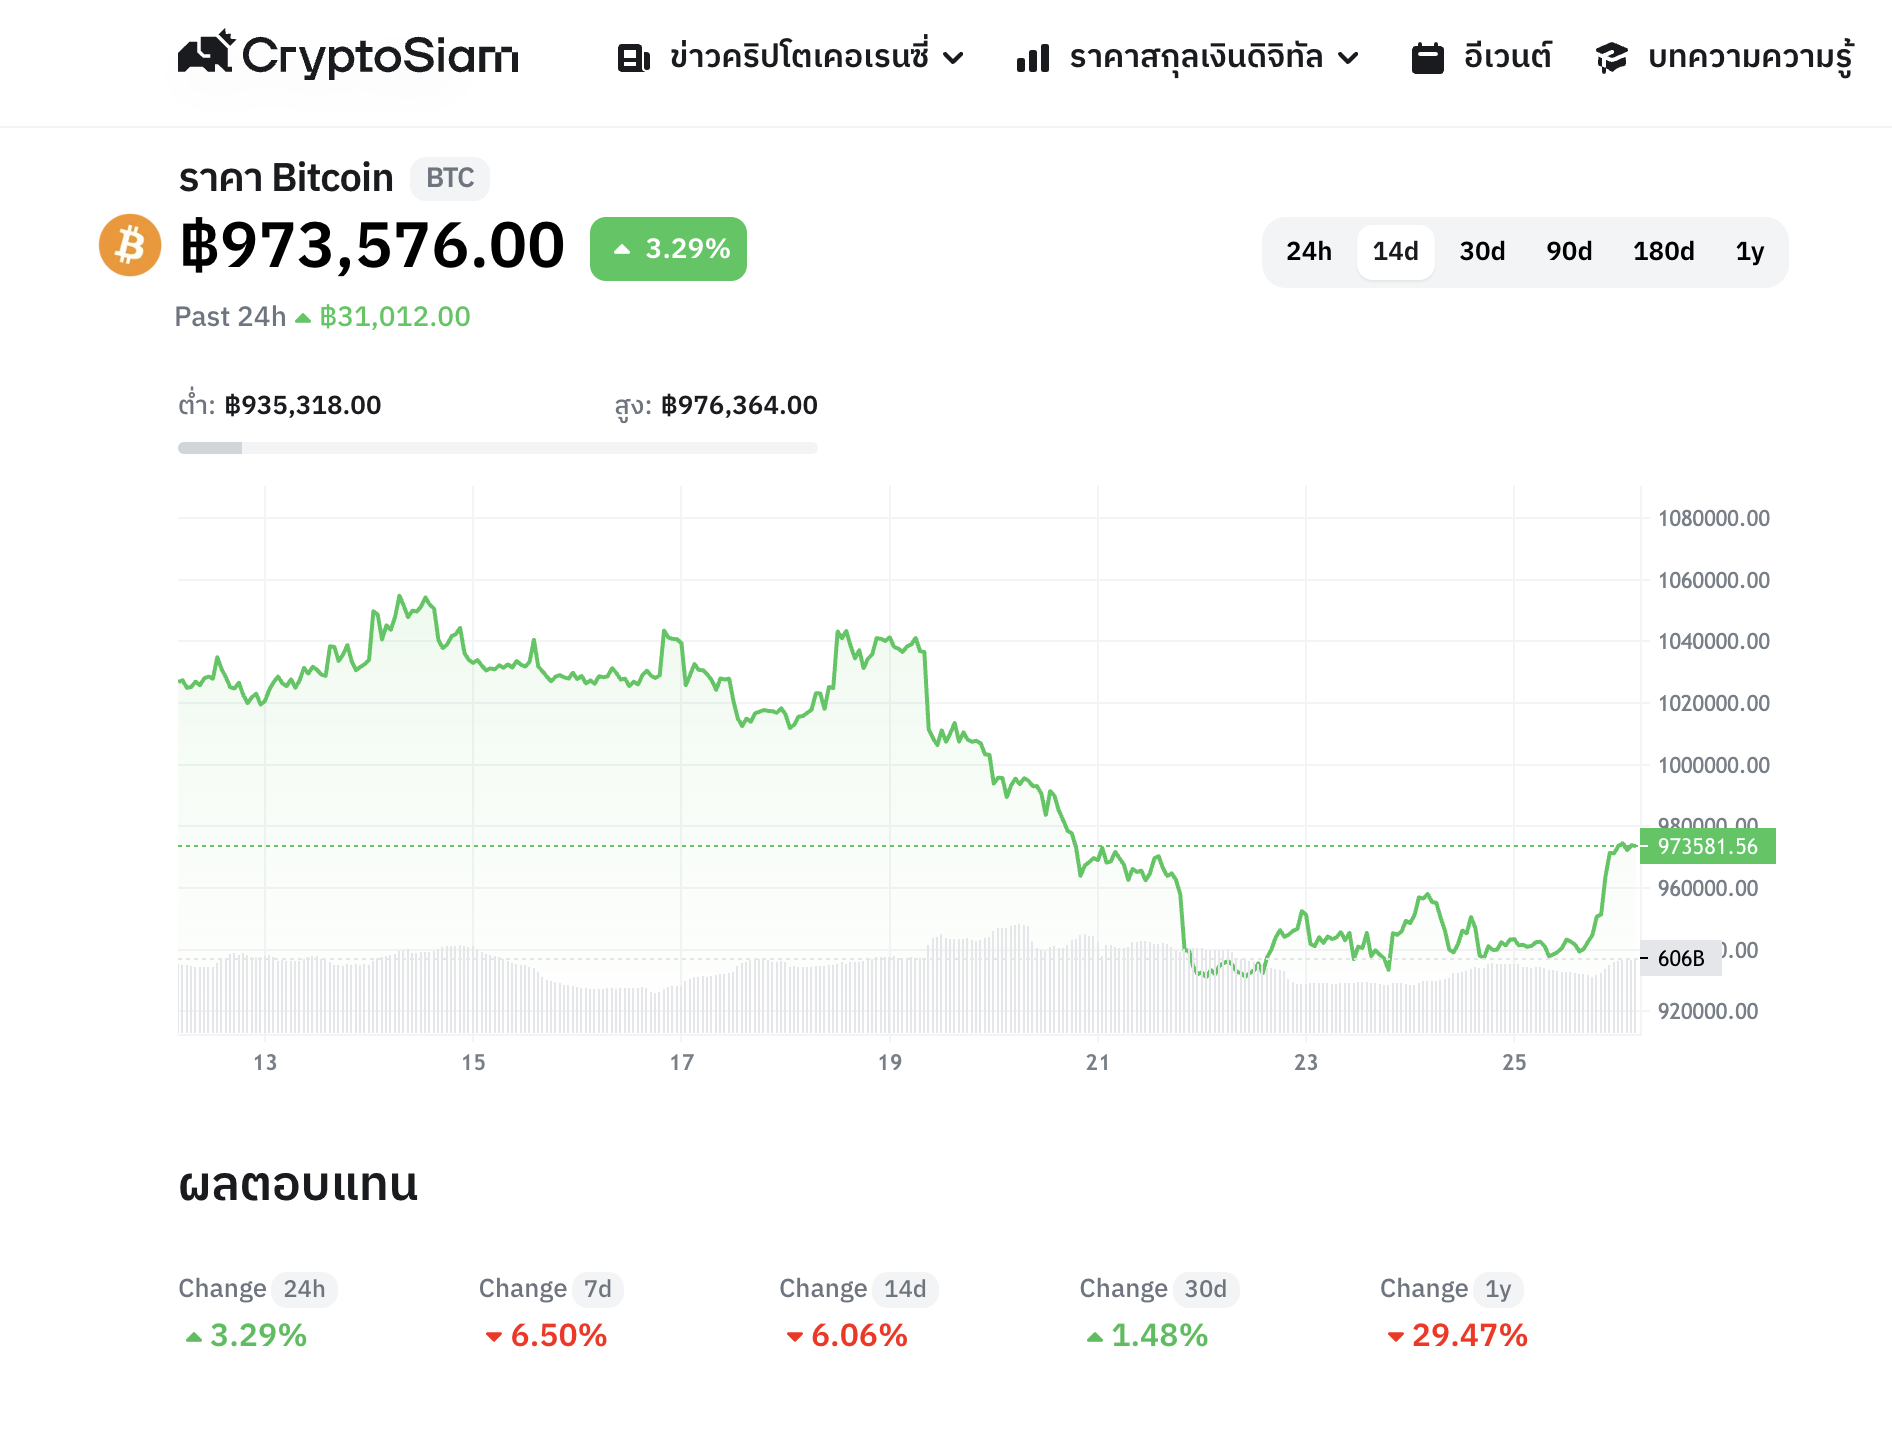Click the bar chart icon beside ราคาสกุลเงินดิจิทัล
The image size is (1892, 1436).
tap(1033, 58)
